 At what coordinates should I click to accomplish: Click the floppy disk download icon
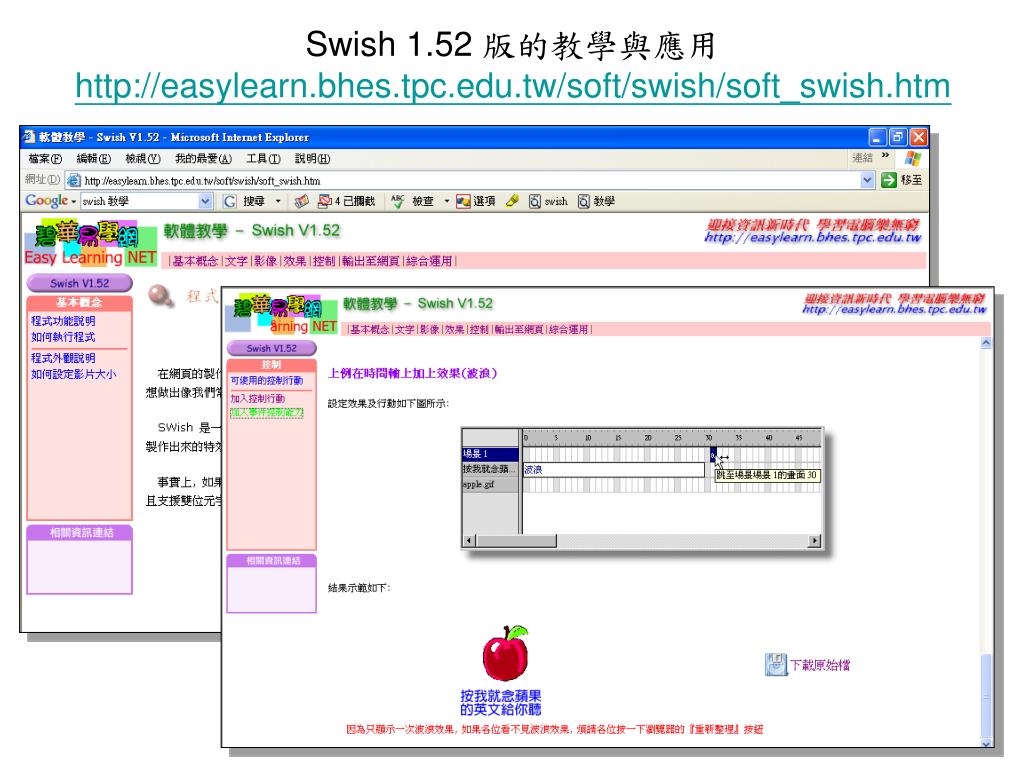point(776,665)
